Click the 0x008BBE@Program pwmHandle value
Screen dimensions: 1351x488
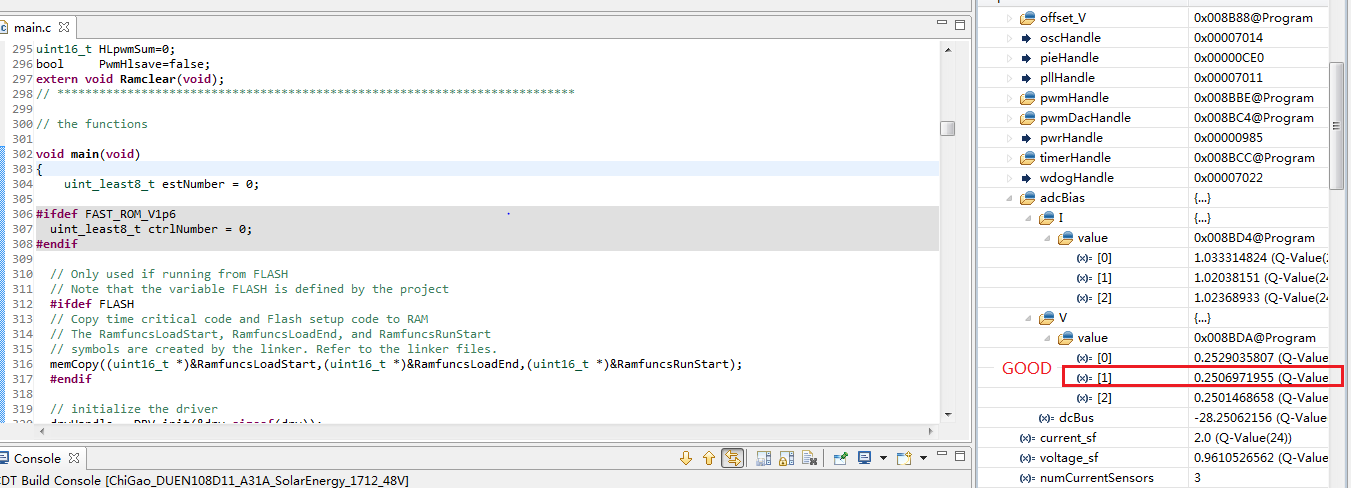[1254, 98]
